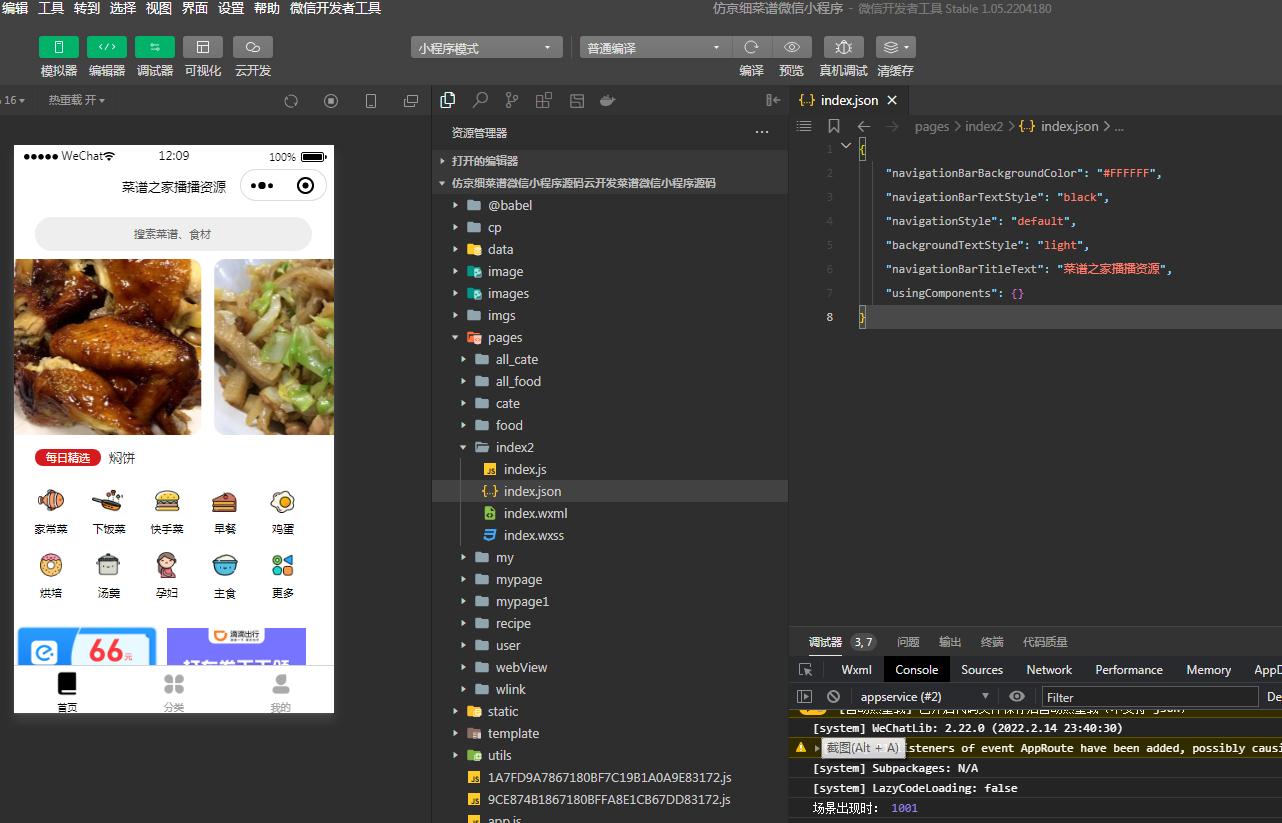Click the clear console icon
This screenshot has width=1282, height=823.
point(833,696)
